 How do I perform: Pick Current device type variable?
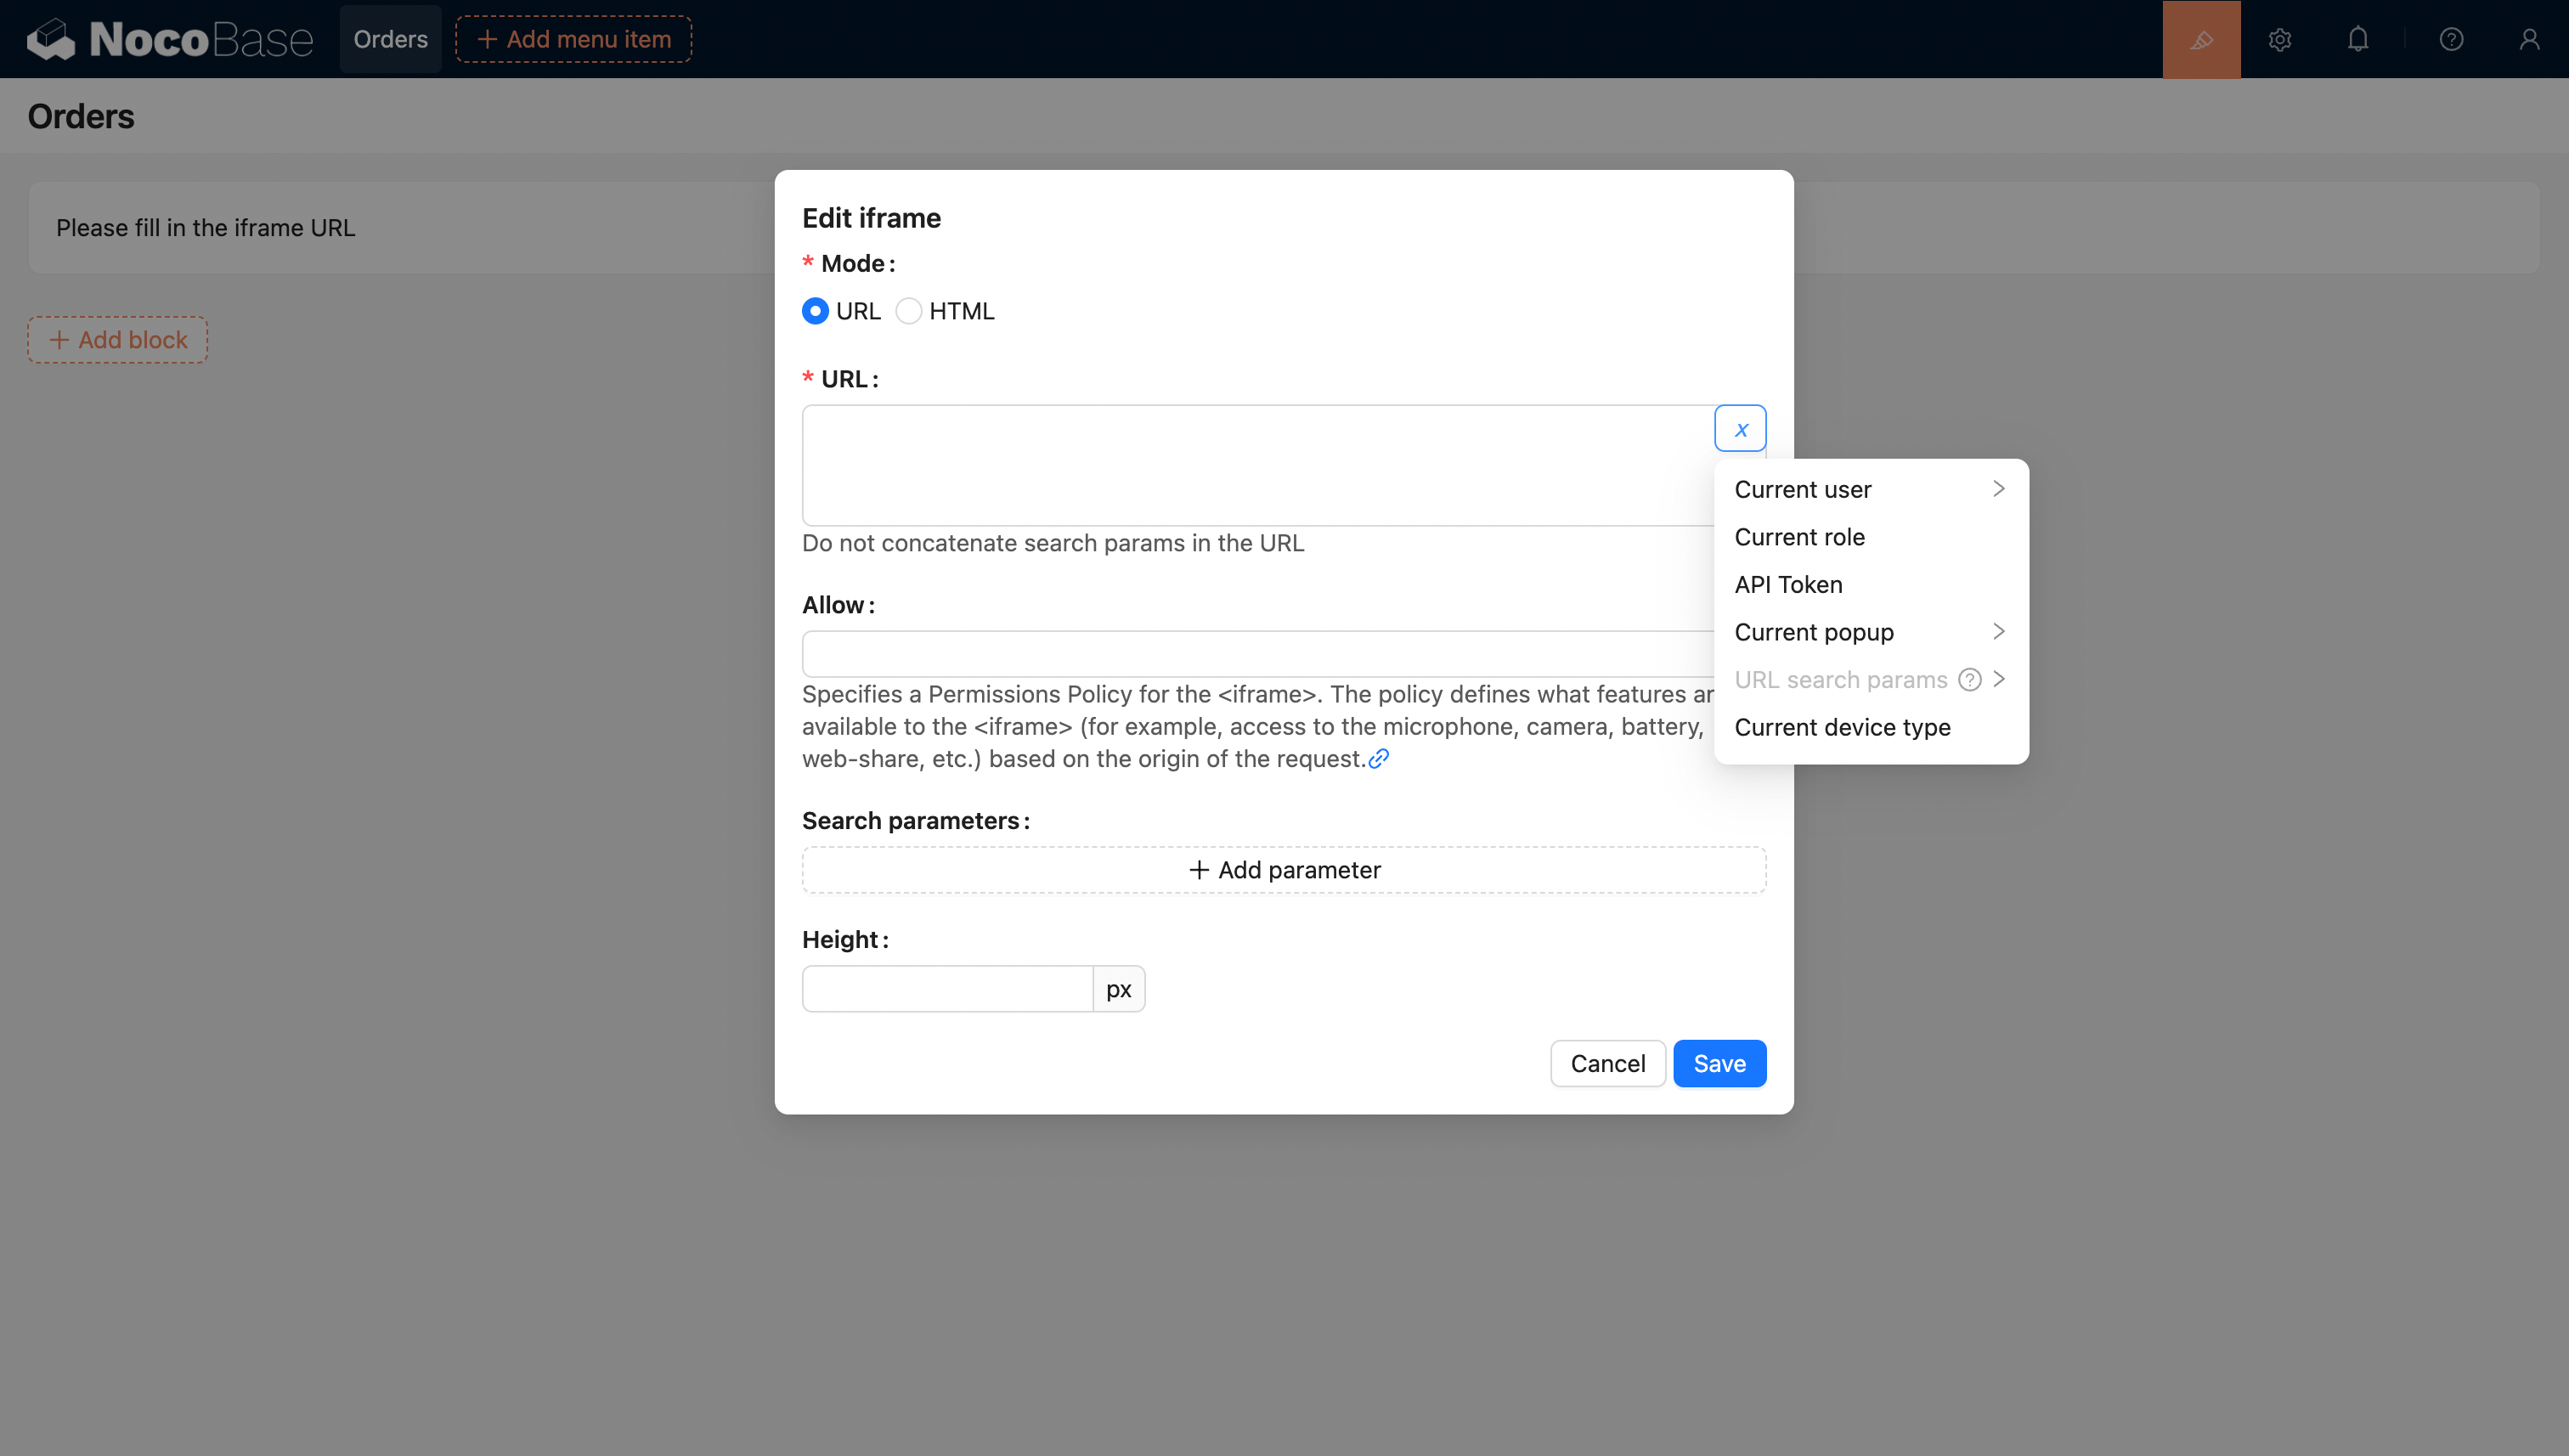(x=1842, y=728)
